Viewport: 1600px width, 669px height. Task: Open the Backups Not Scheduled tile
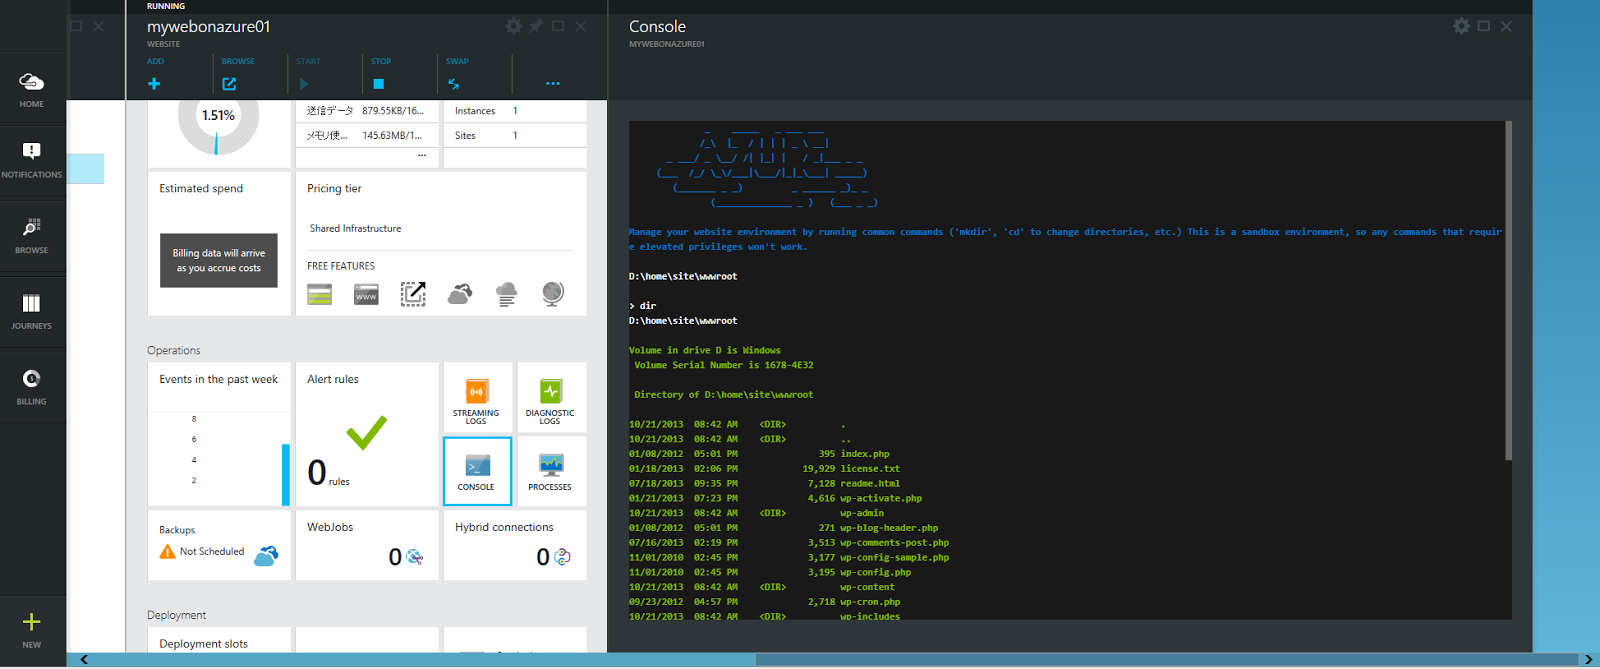click(x=219, y=545)
